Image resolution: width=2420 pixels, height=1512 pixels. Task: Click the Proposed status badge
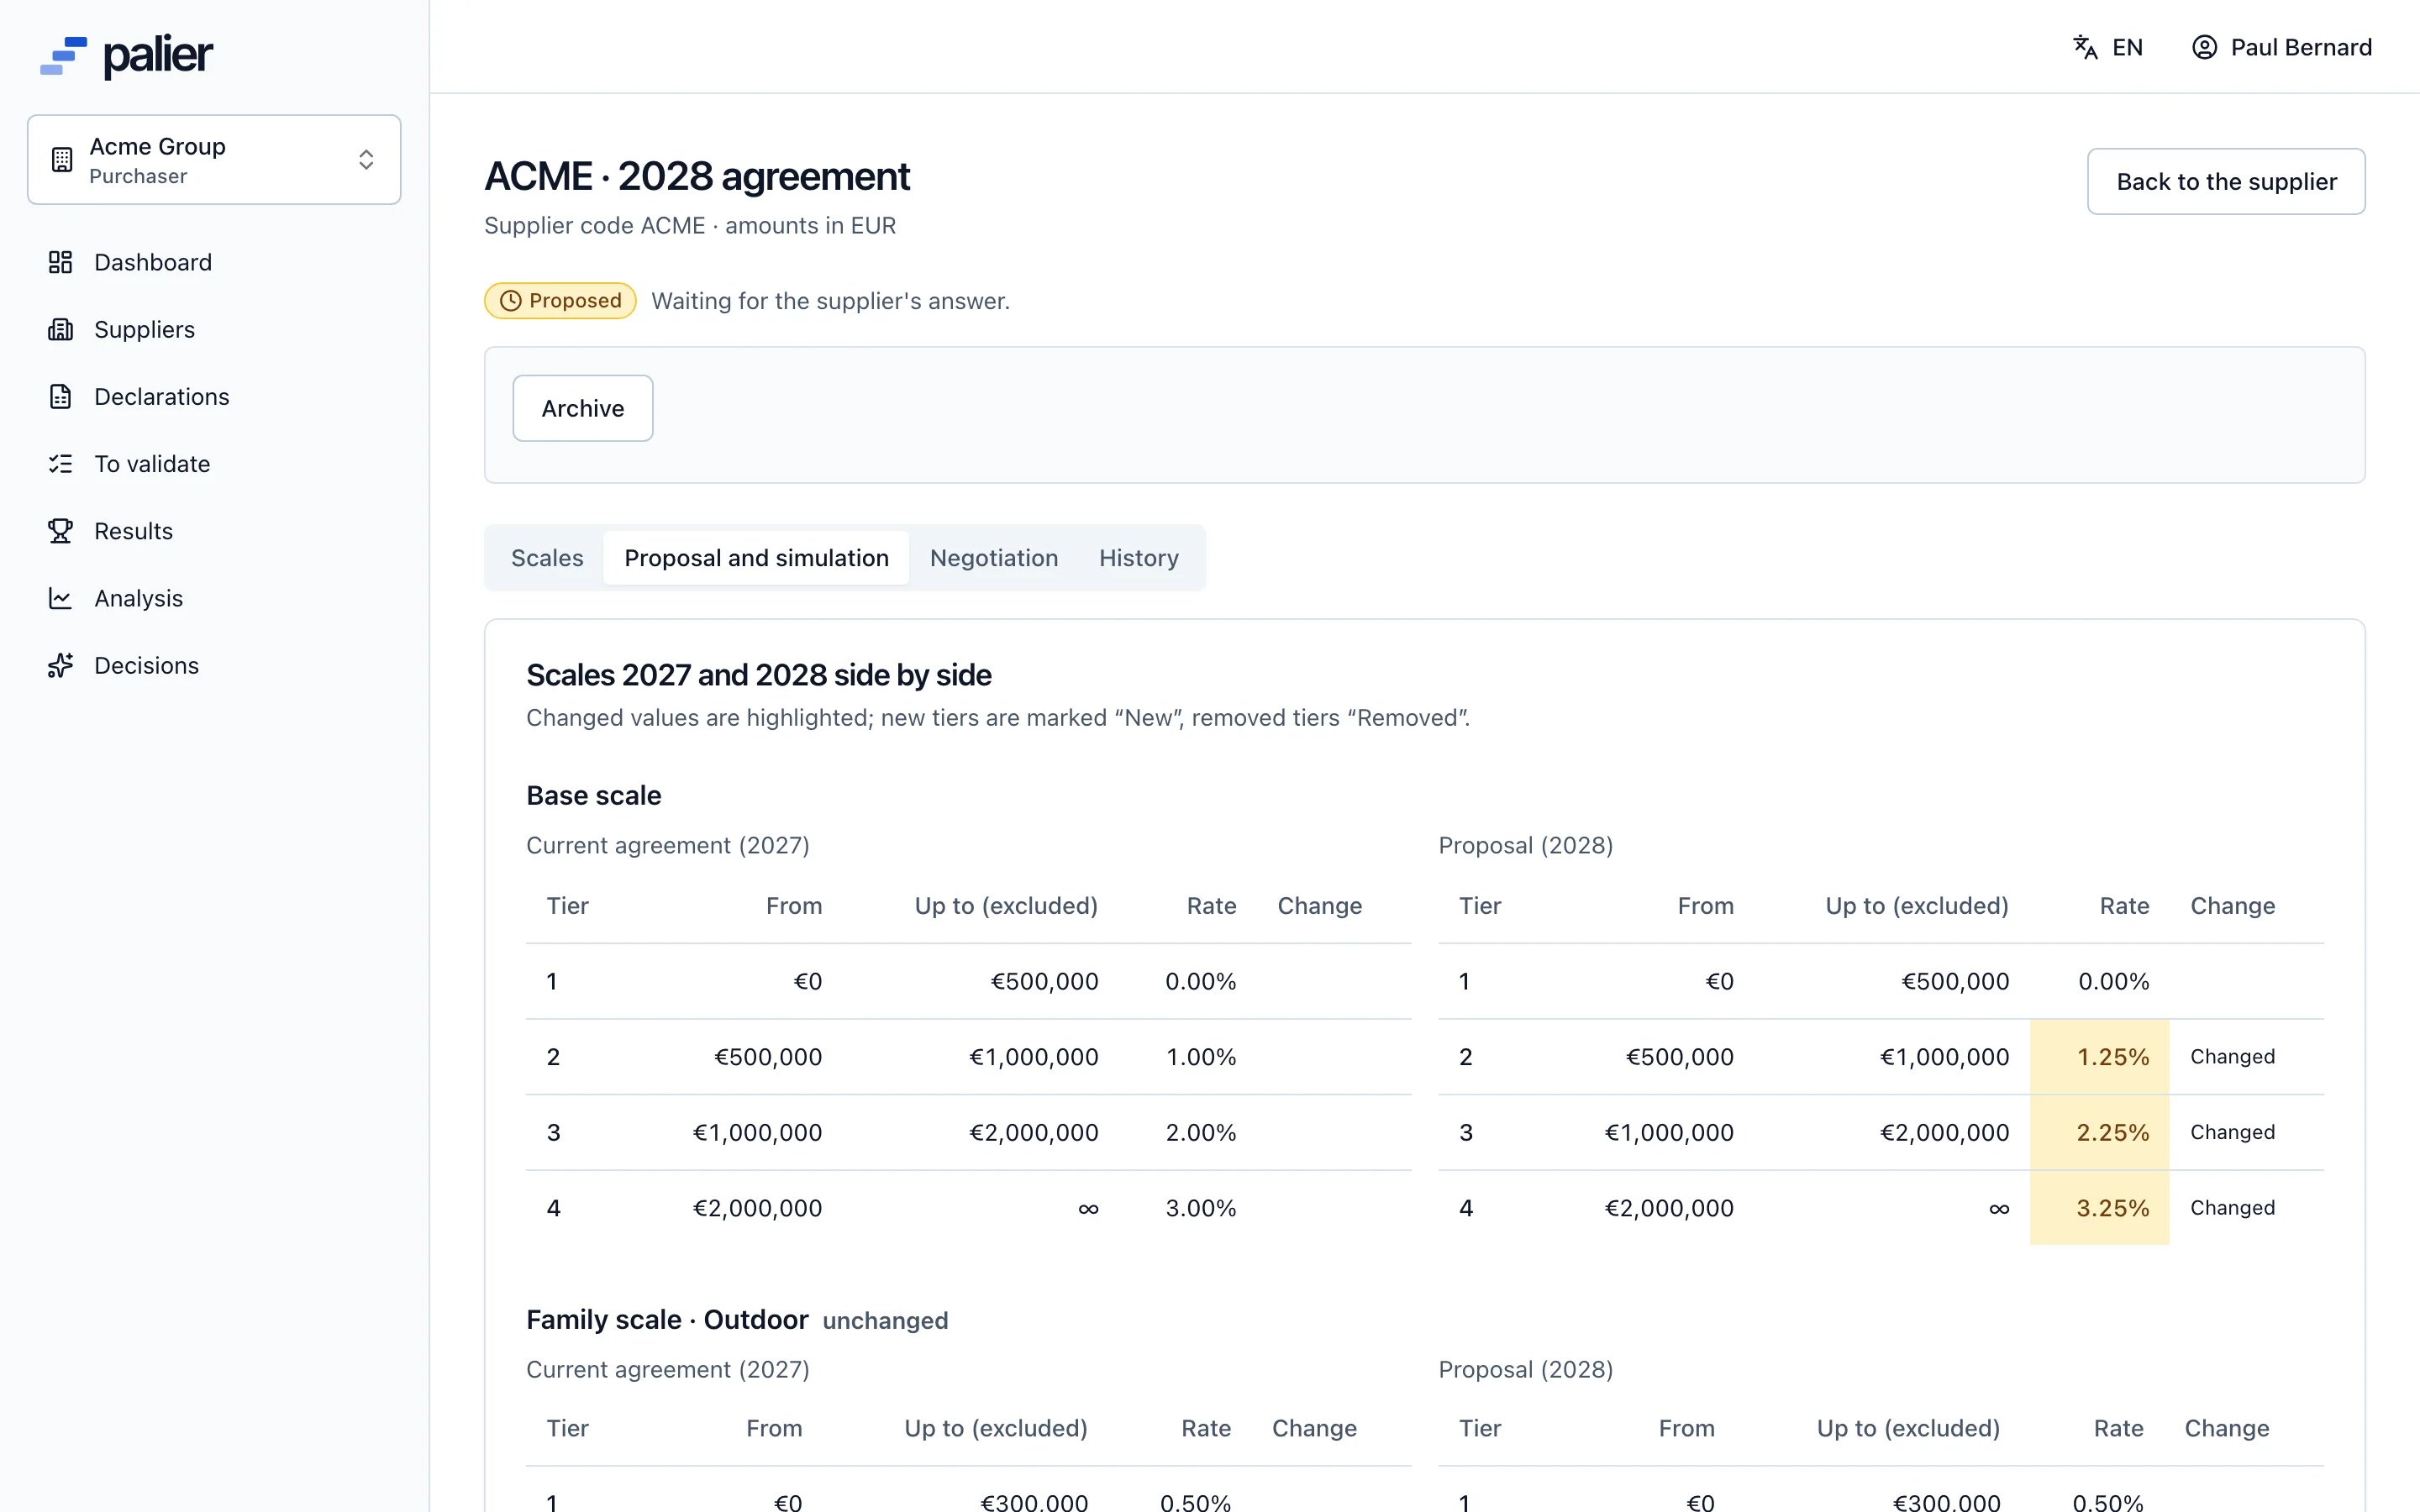(x=560, y=300)
